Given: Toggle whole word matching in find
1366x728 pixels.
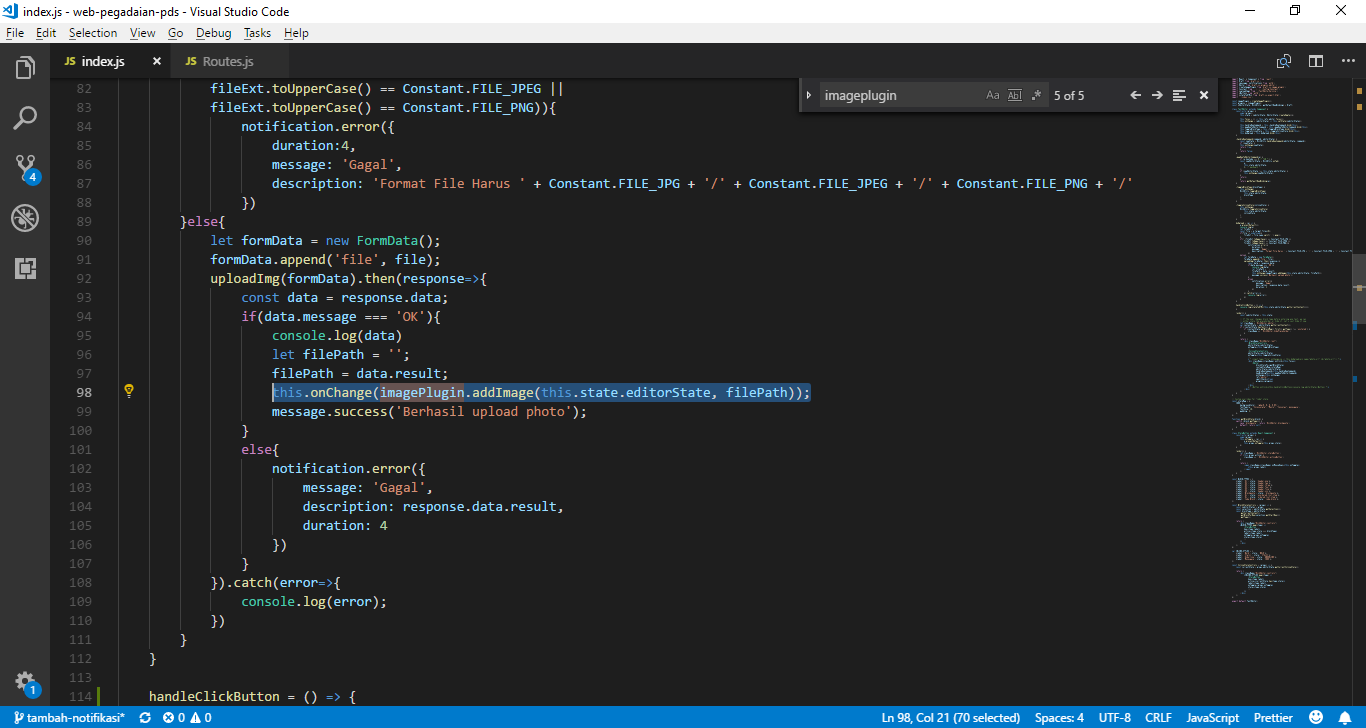Looking at the screenshot, I should click(x=1015, y=95).
